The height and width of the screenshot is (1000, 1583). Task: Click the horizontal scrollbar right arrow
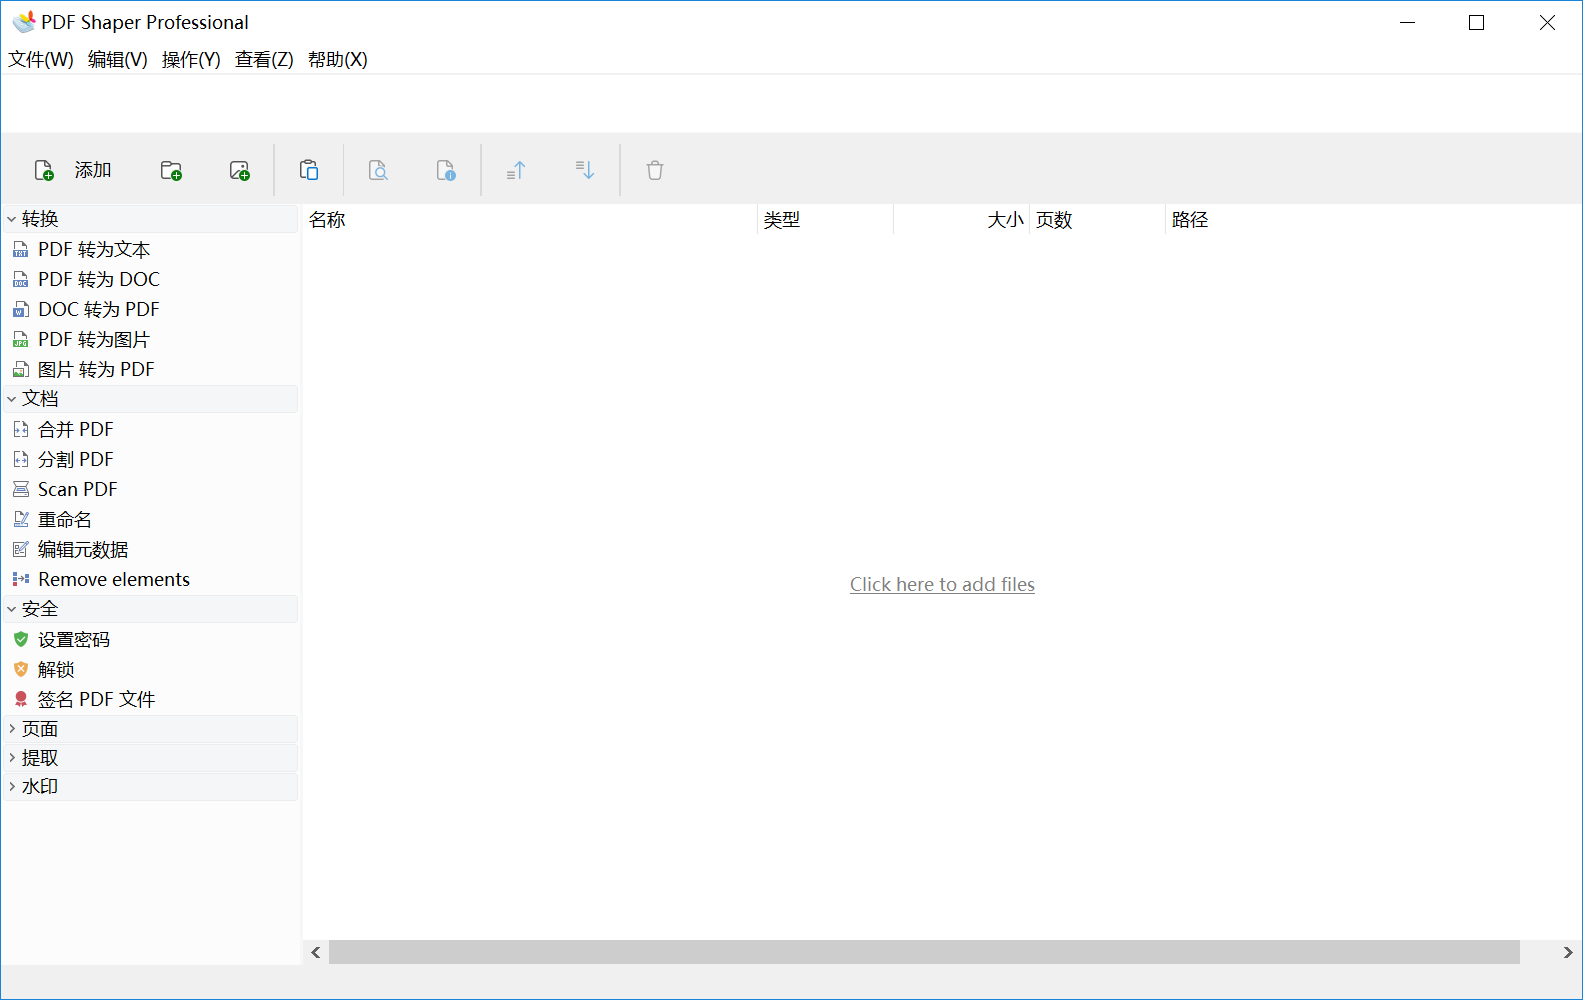coord(1568,953)
